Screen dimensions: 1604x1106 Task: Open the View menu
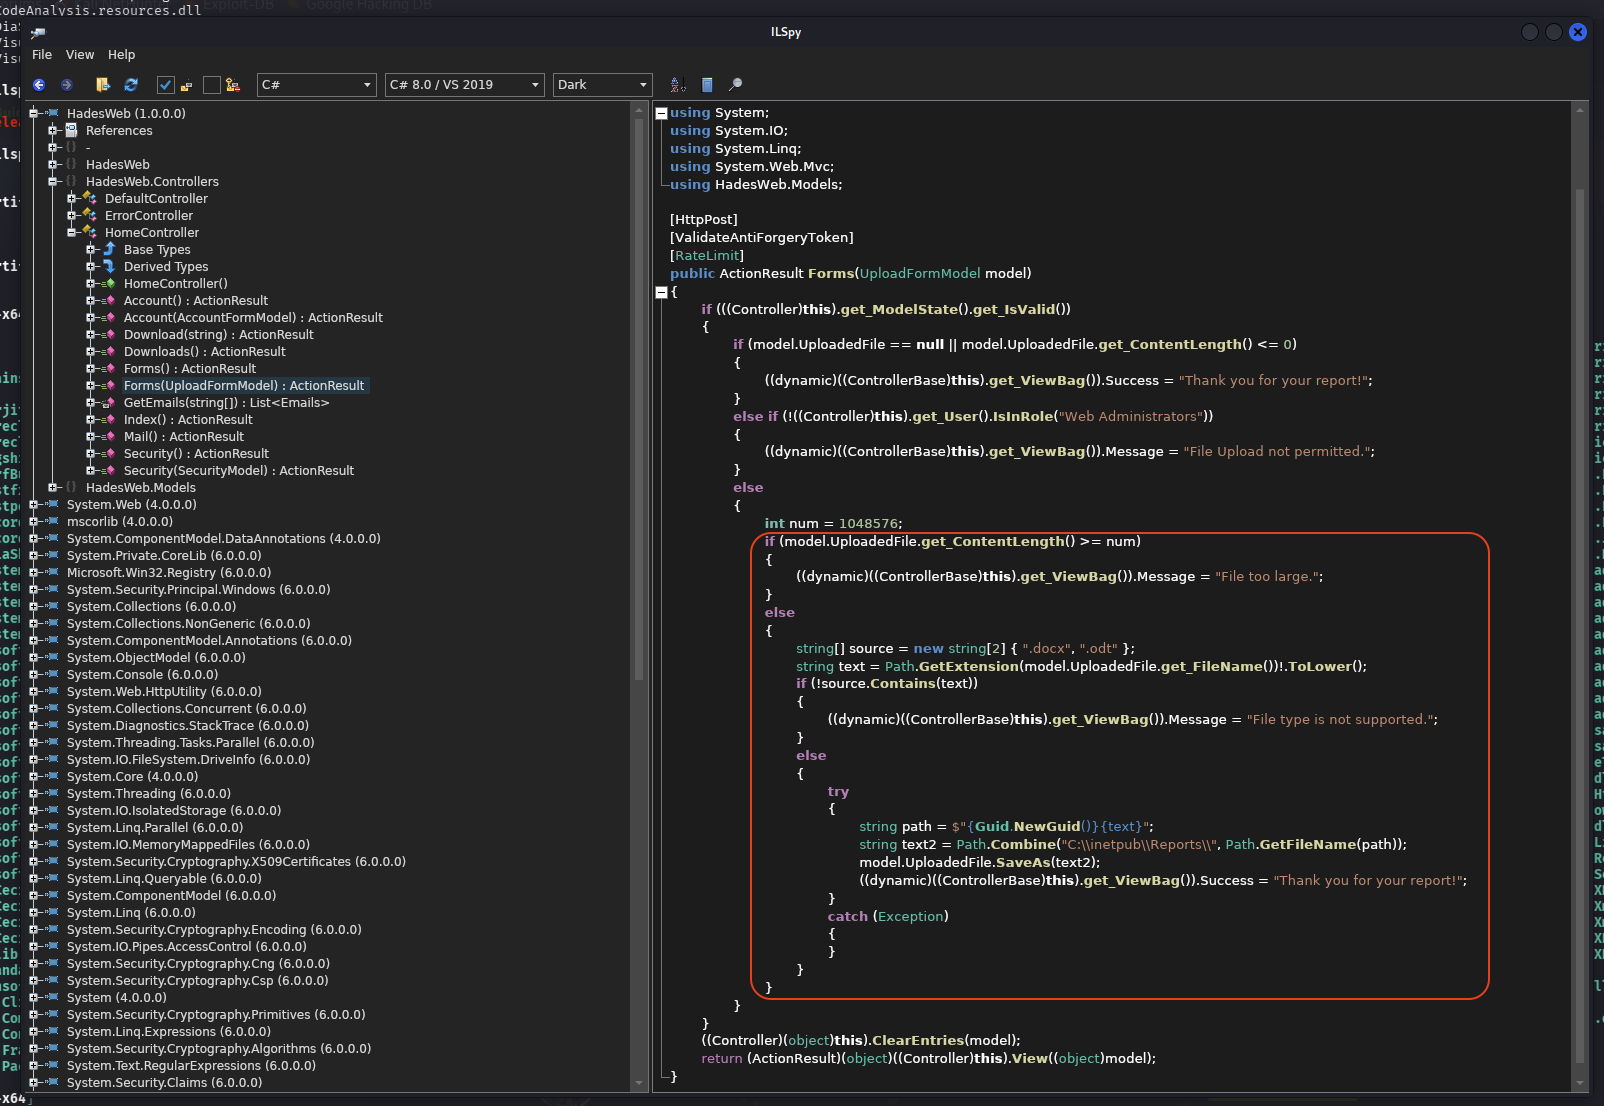pyautogui.click(x=79, y=55)
